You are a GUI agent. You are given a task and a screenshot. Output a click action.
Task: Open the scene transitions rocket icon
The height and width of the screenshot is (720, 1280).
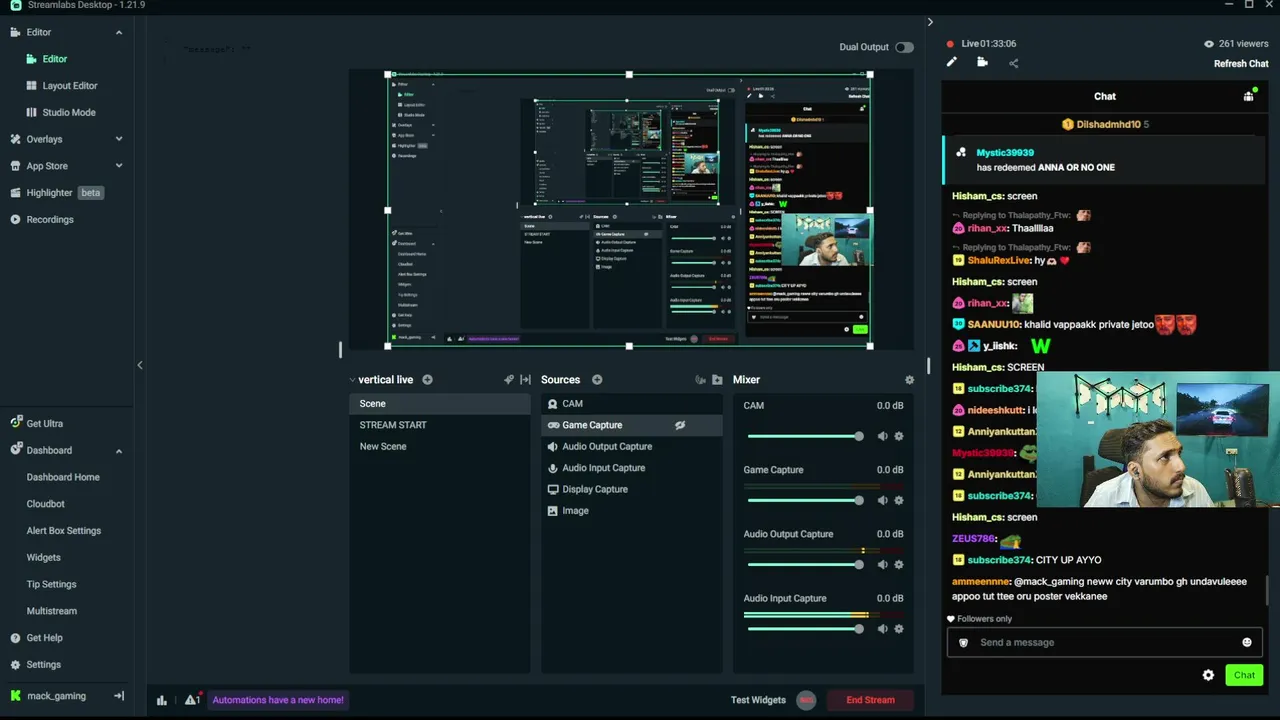(x=509, y=380)
